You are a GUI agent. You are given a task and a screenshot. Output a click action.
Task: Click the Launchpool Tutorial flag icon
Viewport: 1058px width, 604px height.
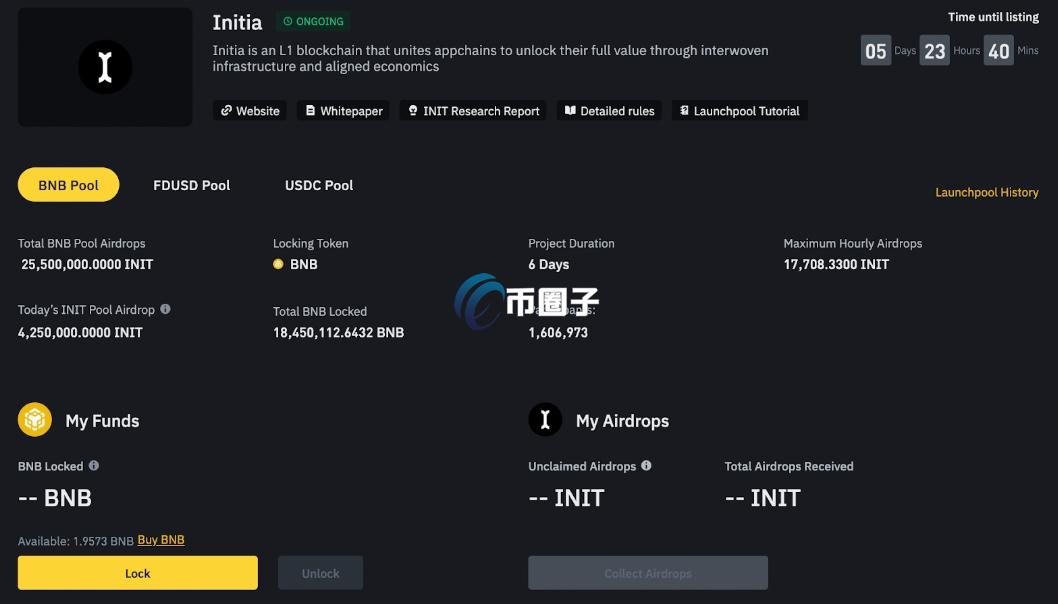(x=684, y=111)
